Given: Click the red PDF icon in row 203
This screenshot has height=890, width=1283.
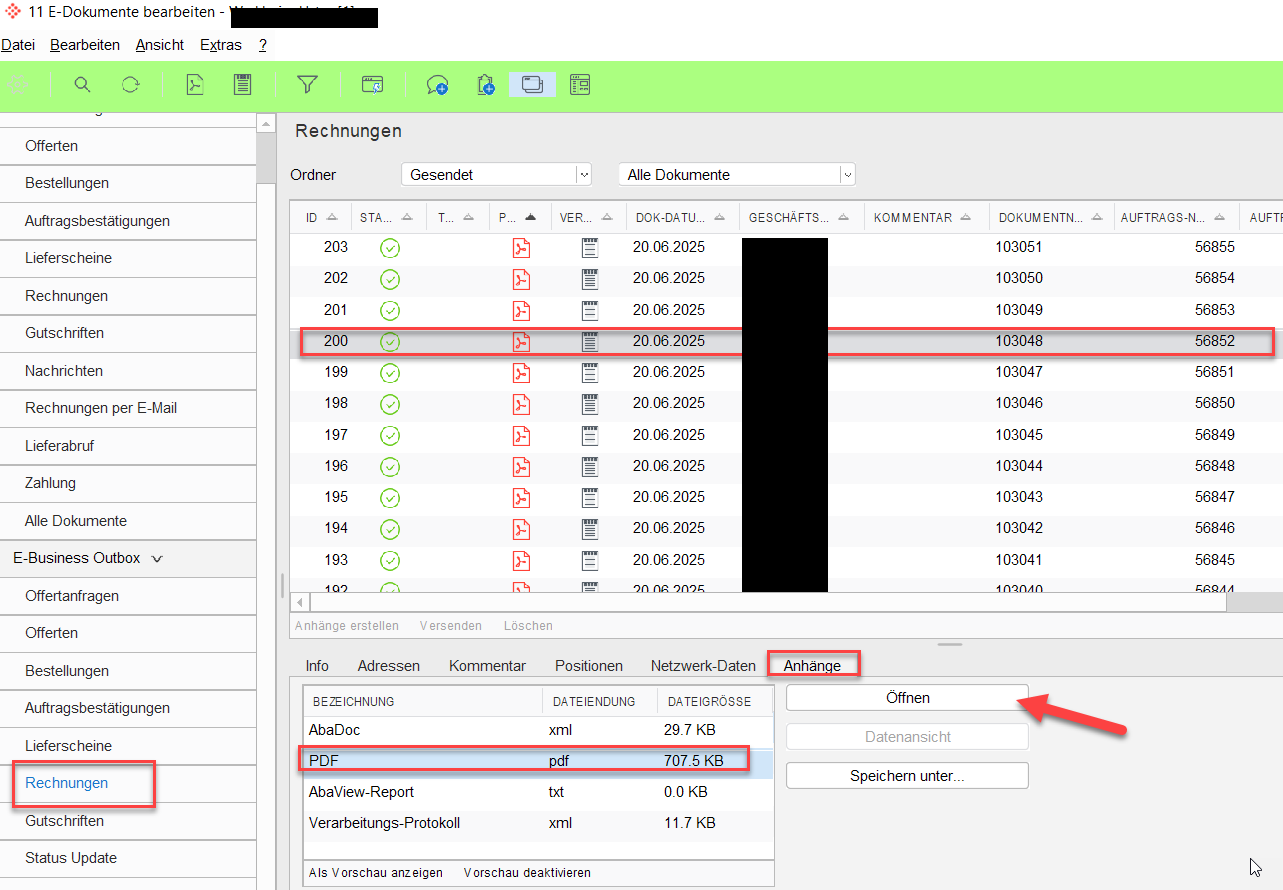Looking at the screenshot, I should 521,248.
